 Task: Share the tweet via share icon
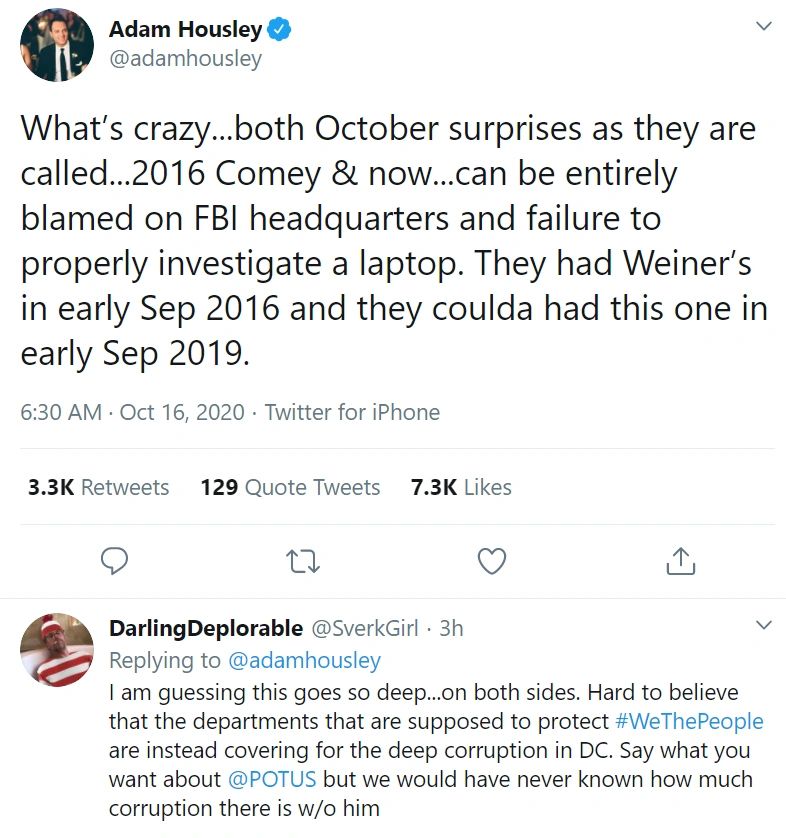pyautogui.click(x=680, y=561)
